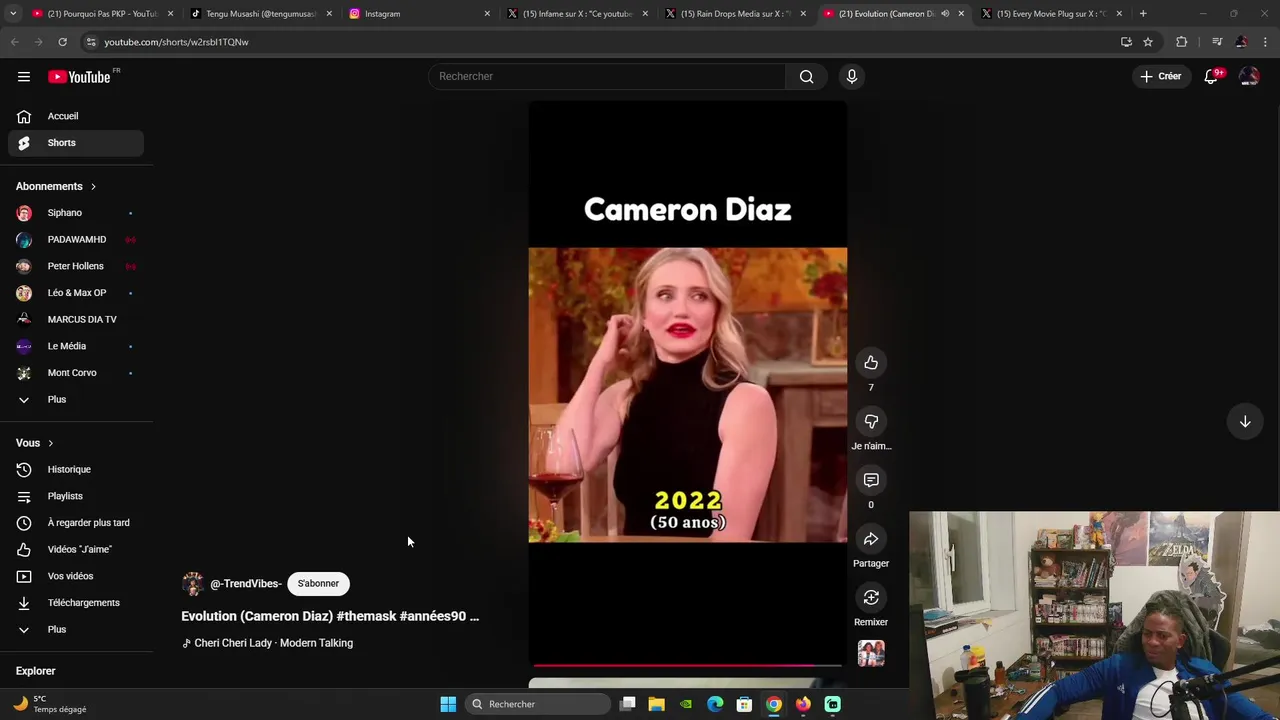Mute the Evolution tab audio icon
This screenshot has width=1280, height=720.
(945, 14)
